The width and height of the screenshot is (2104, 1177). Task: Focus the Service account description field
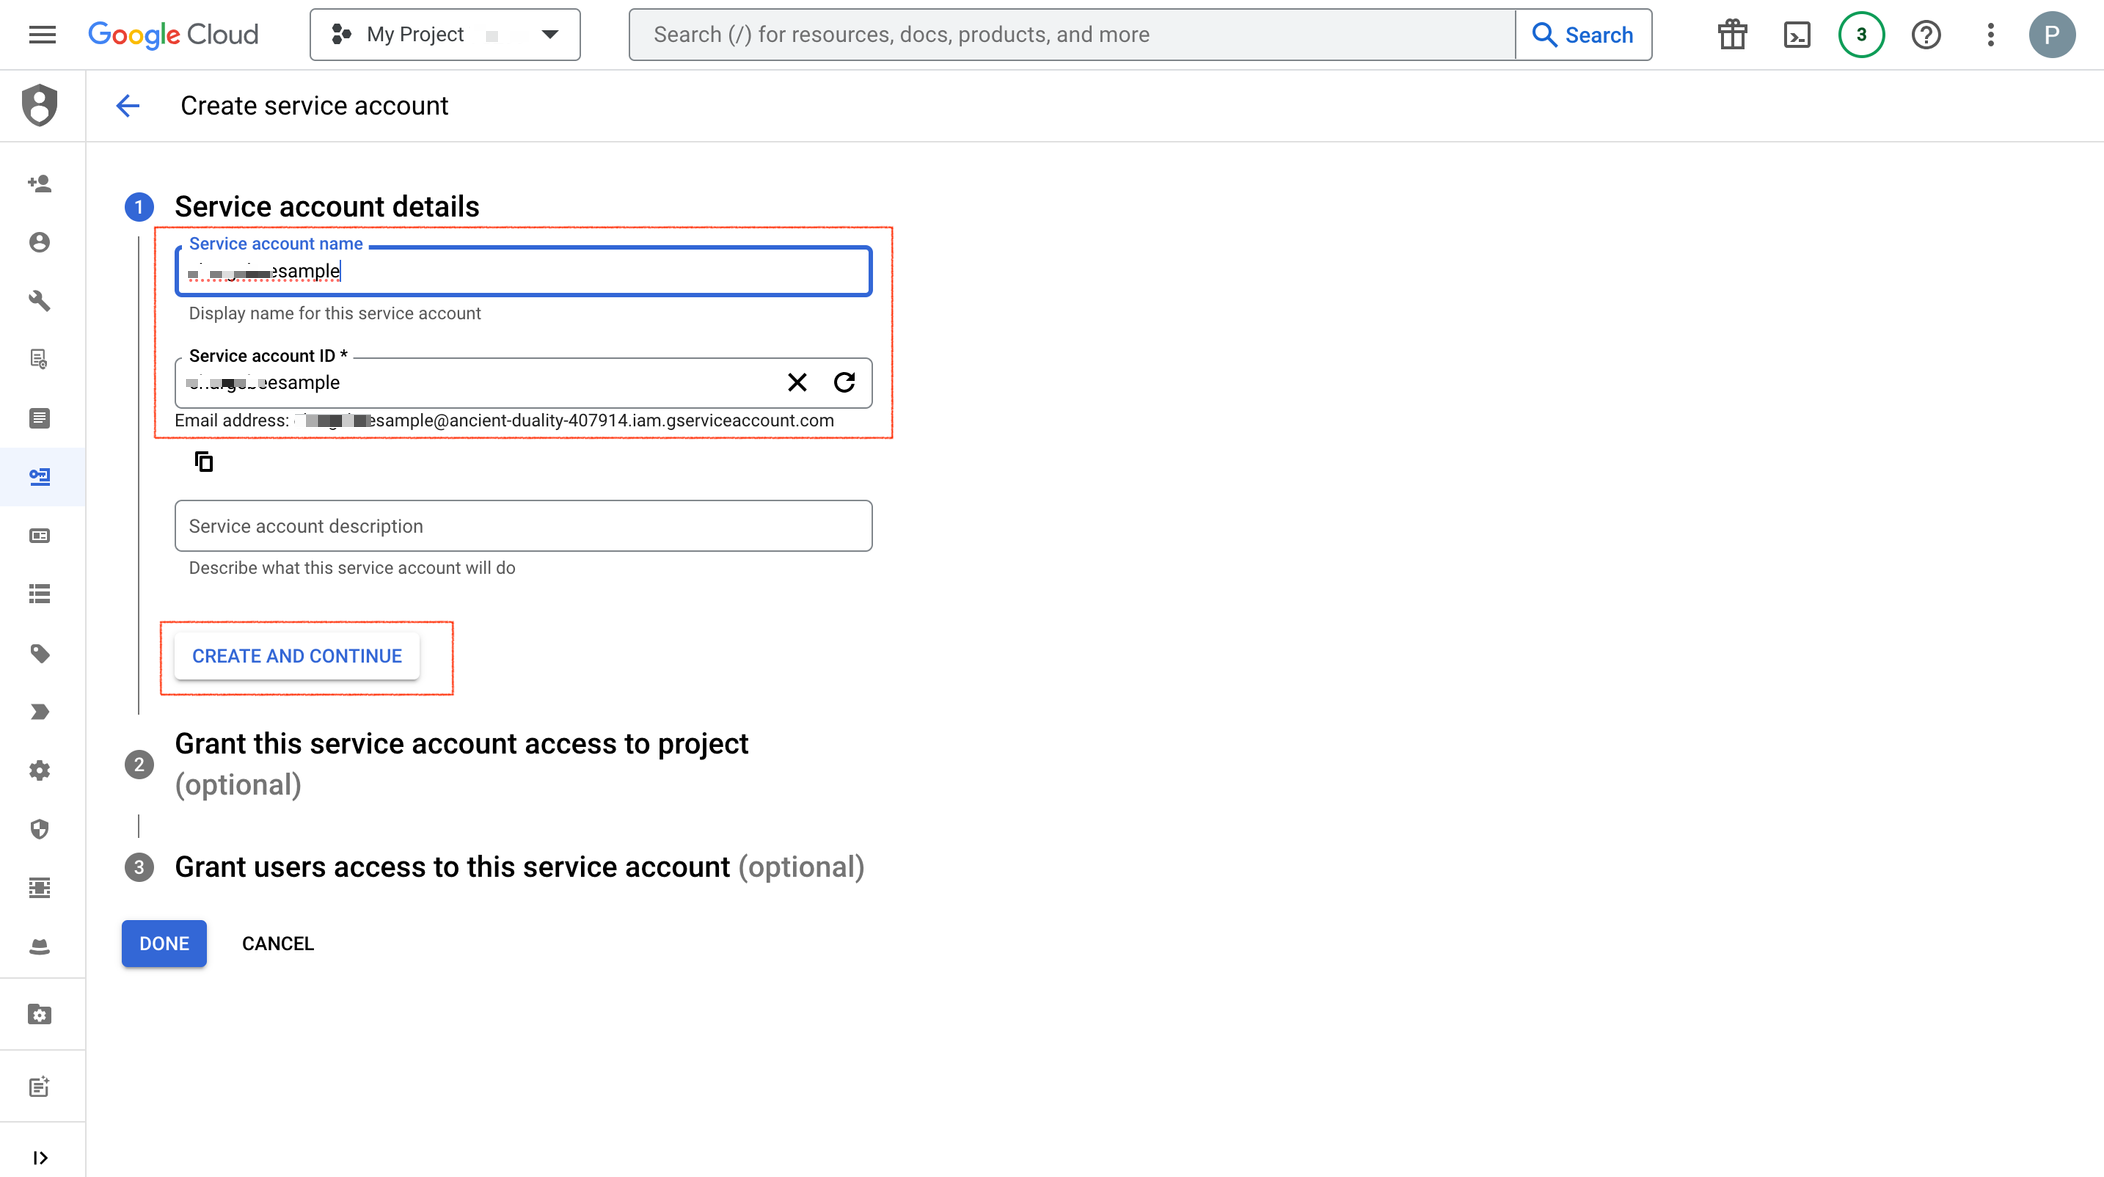523,526
